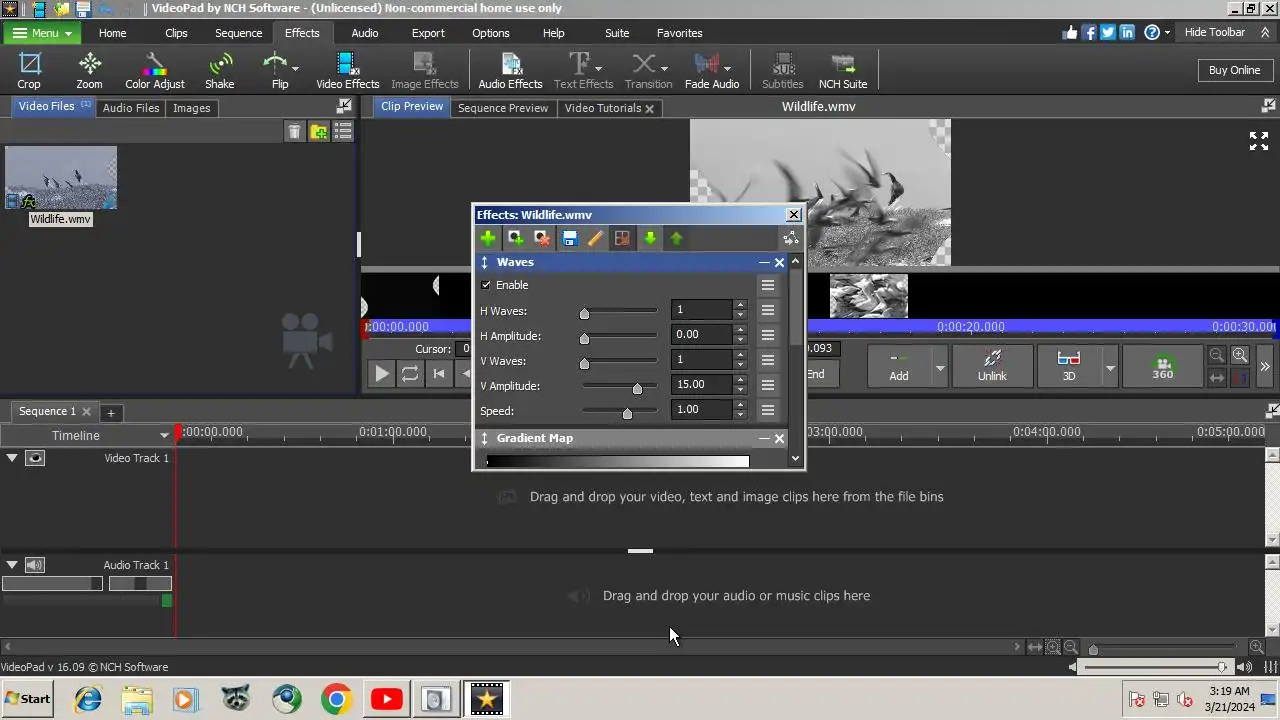This screenshot has width=1280, height=720.
Task: Toggle the Waves Enable checkbox
Action: [x=486, y=285]
